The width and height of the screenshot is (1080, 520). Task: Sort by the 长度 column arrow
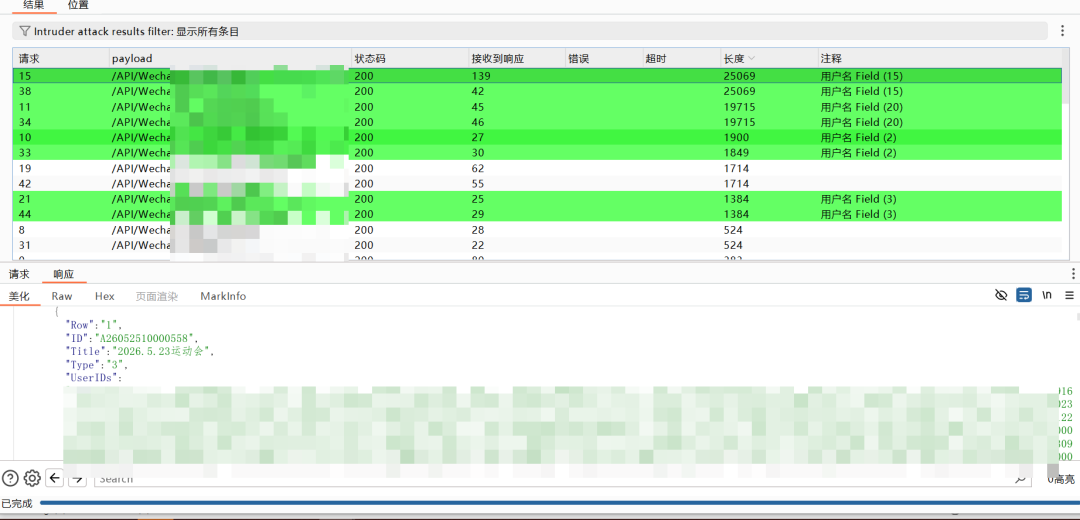(751, 59)
